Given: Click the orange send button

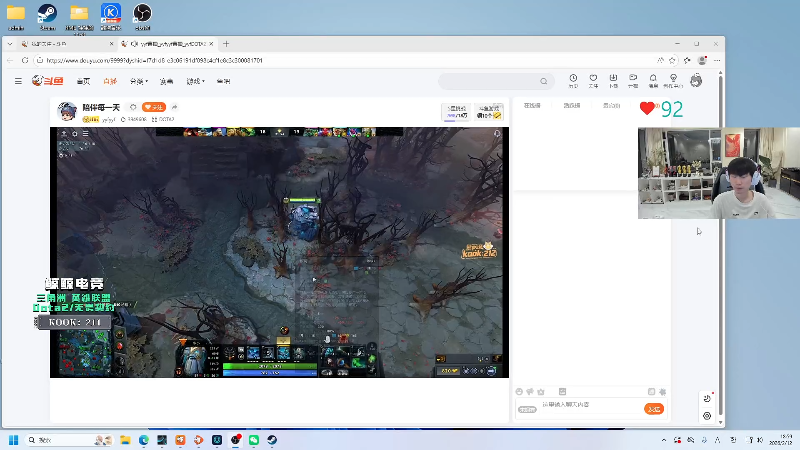Looking at the screenshot, I should tap(654, 409).
